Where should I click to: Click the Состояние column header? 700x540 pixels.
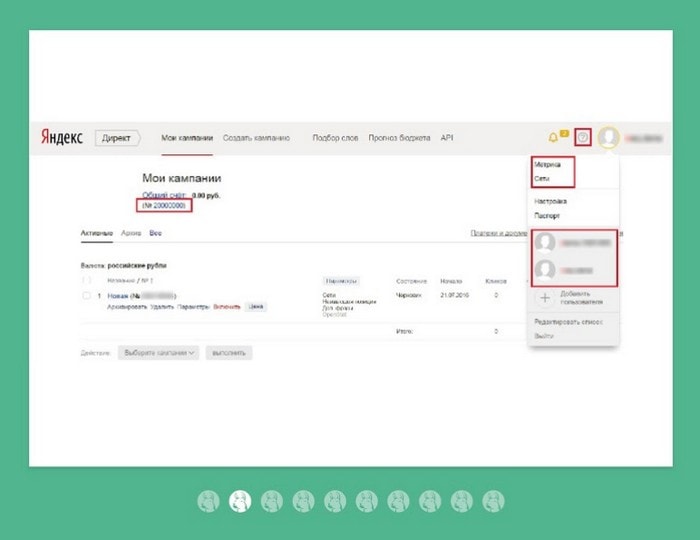(411, 281)
